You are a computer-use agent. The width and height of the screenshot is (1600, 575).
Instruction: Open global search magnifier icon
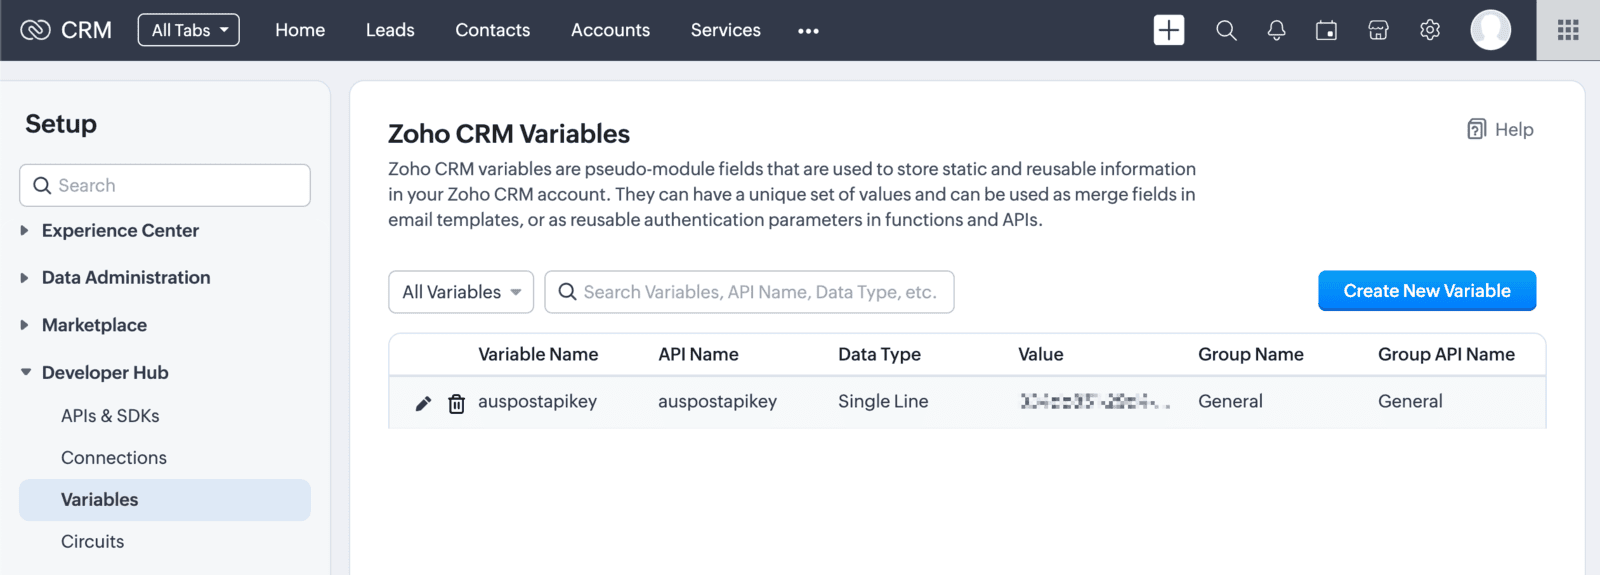click(x=1226, y=30)
